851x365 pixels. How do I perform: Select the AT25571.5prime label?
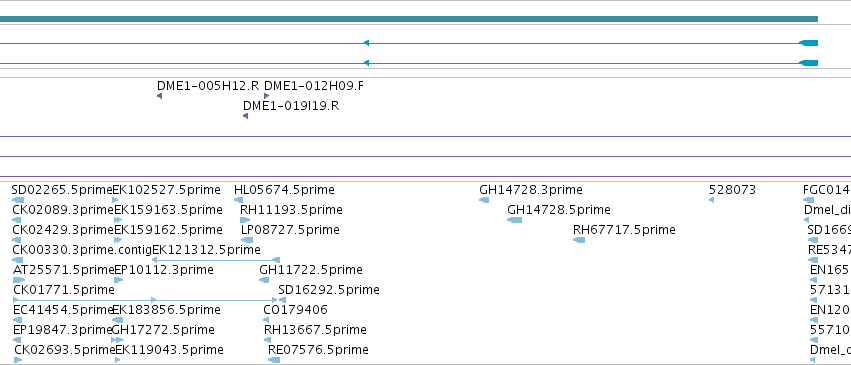click(63, 270)
